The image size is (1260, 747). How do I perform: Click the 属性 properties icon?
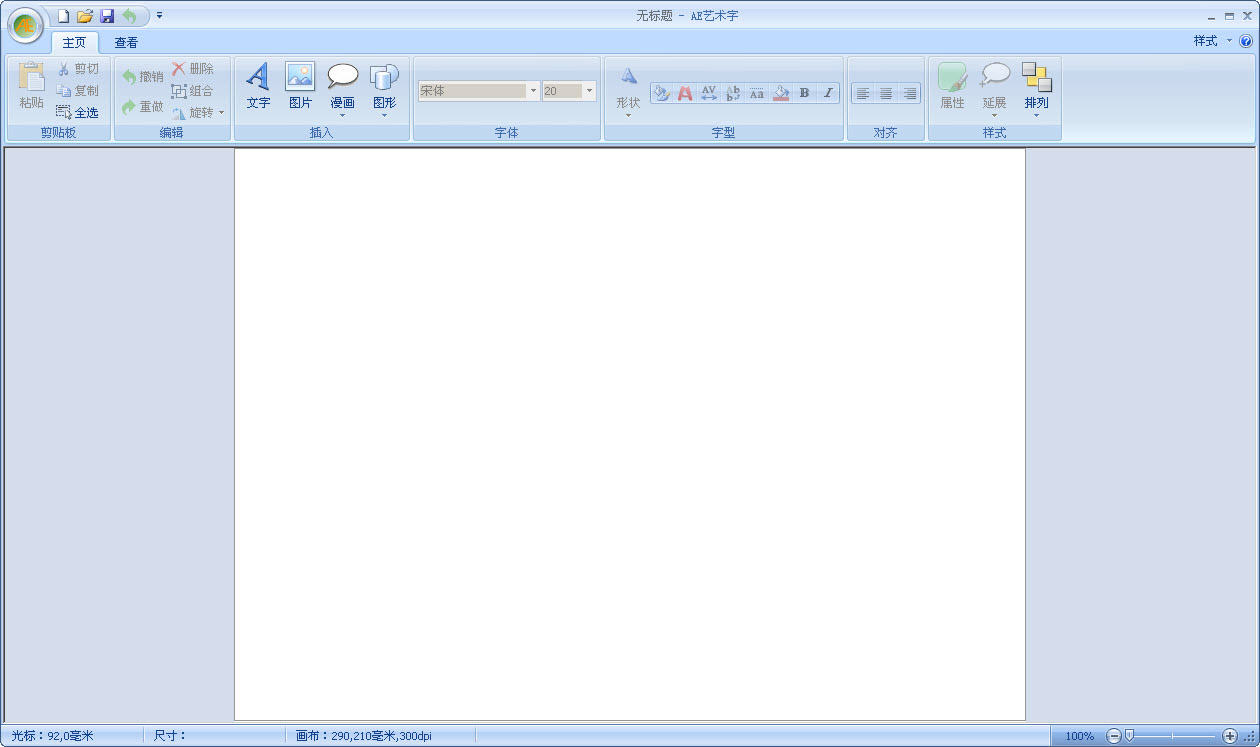(952, 85)
